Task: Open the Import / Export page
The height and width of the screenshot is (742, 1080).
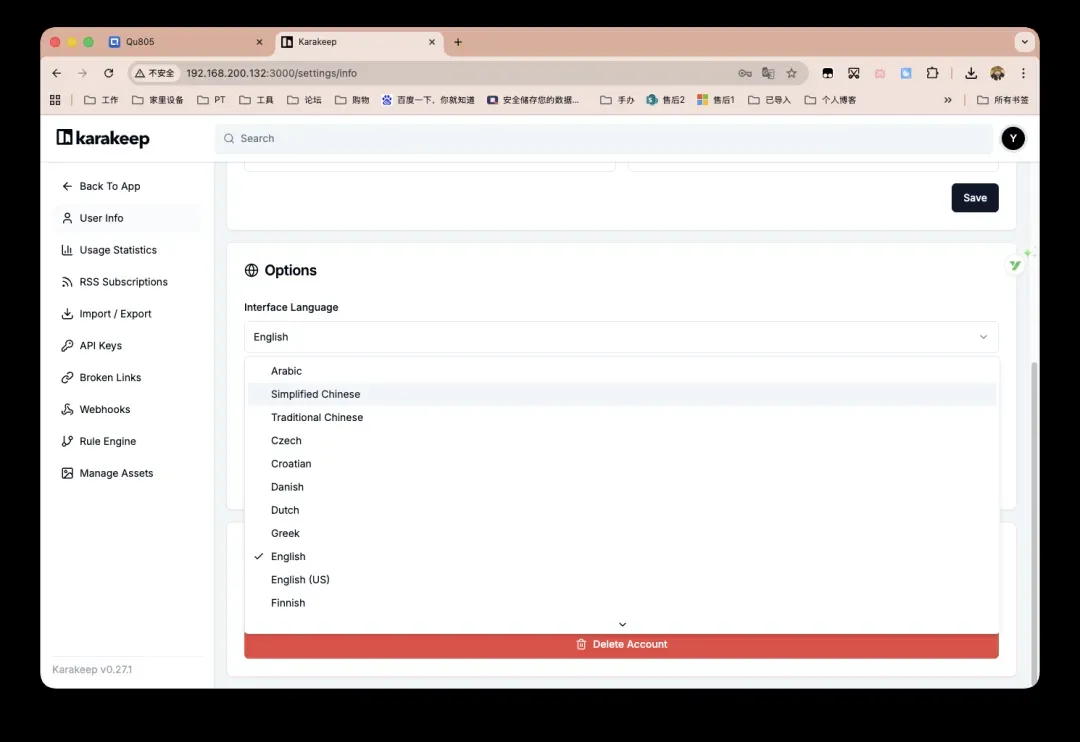Action: point(115,314)
